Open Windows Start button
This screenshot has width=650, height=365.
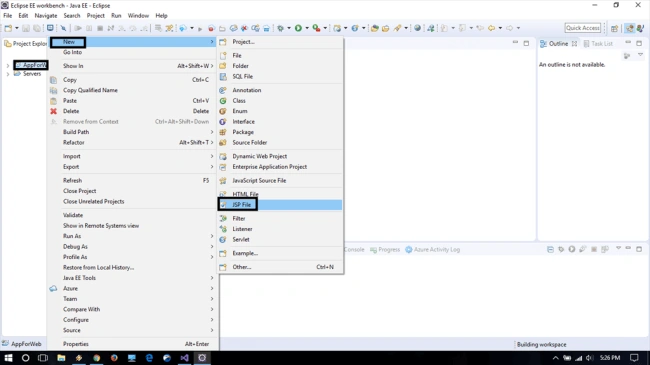(x=8, y=358)
